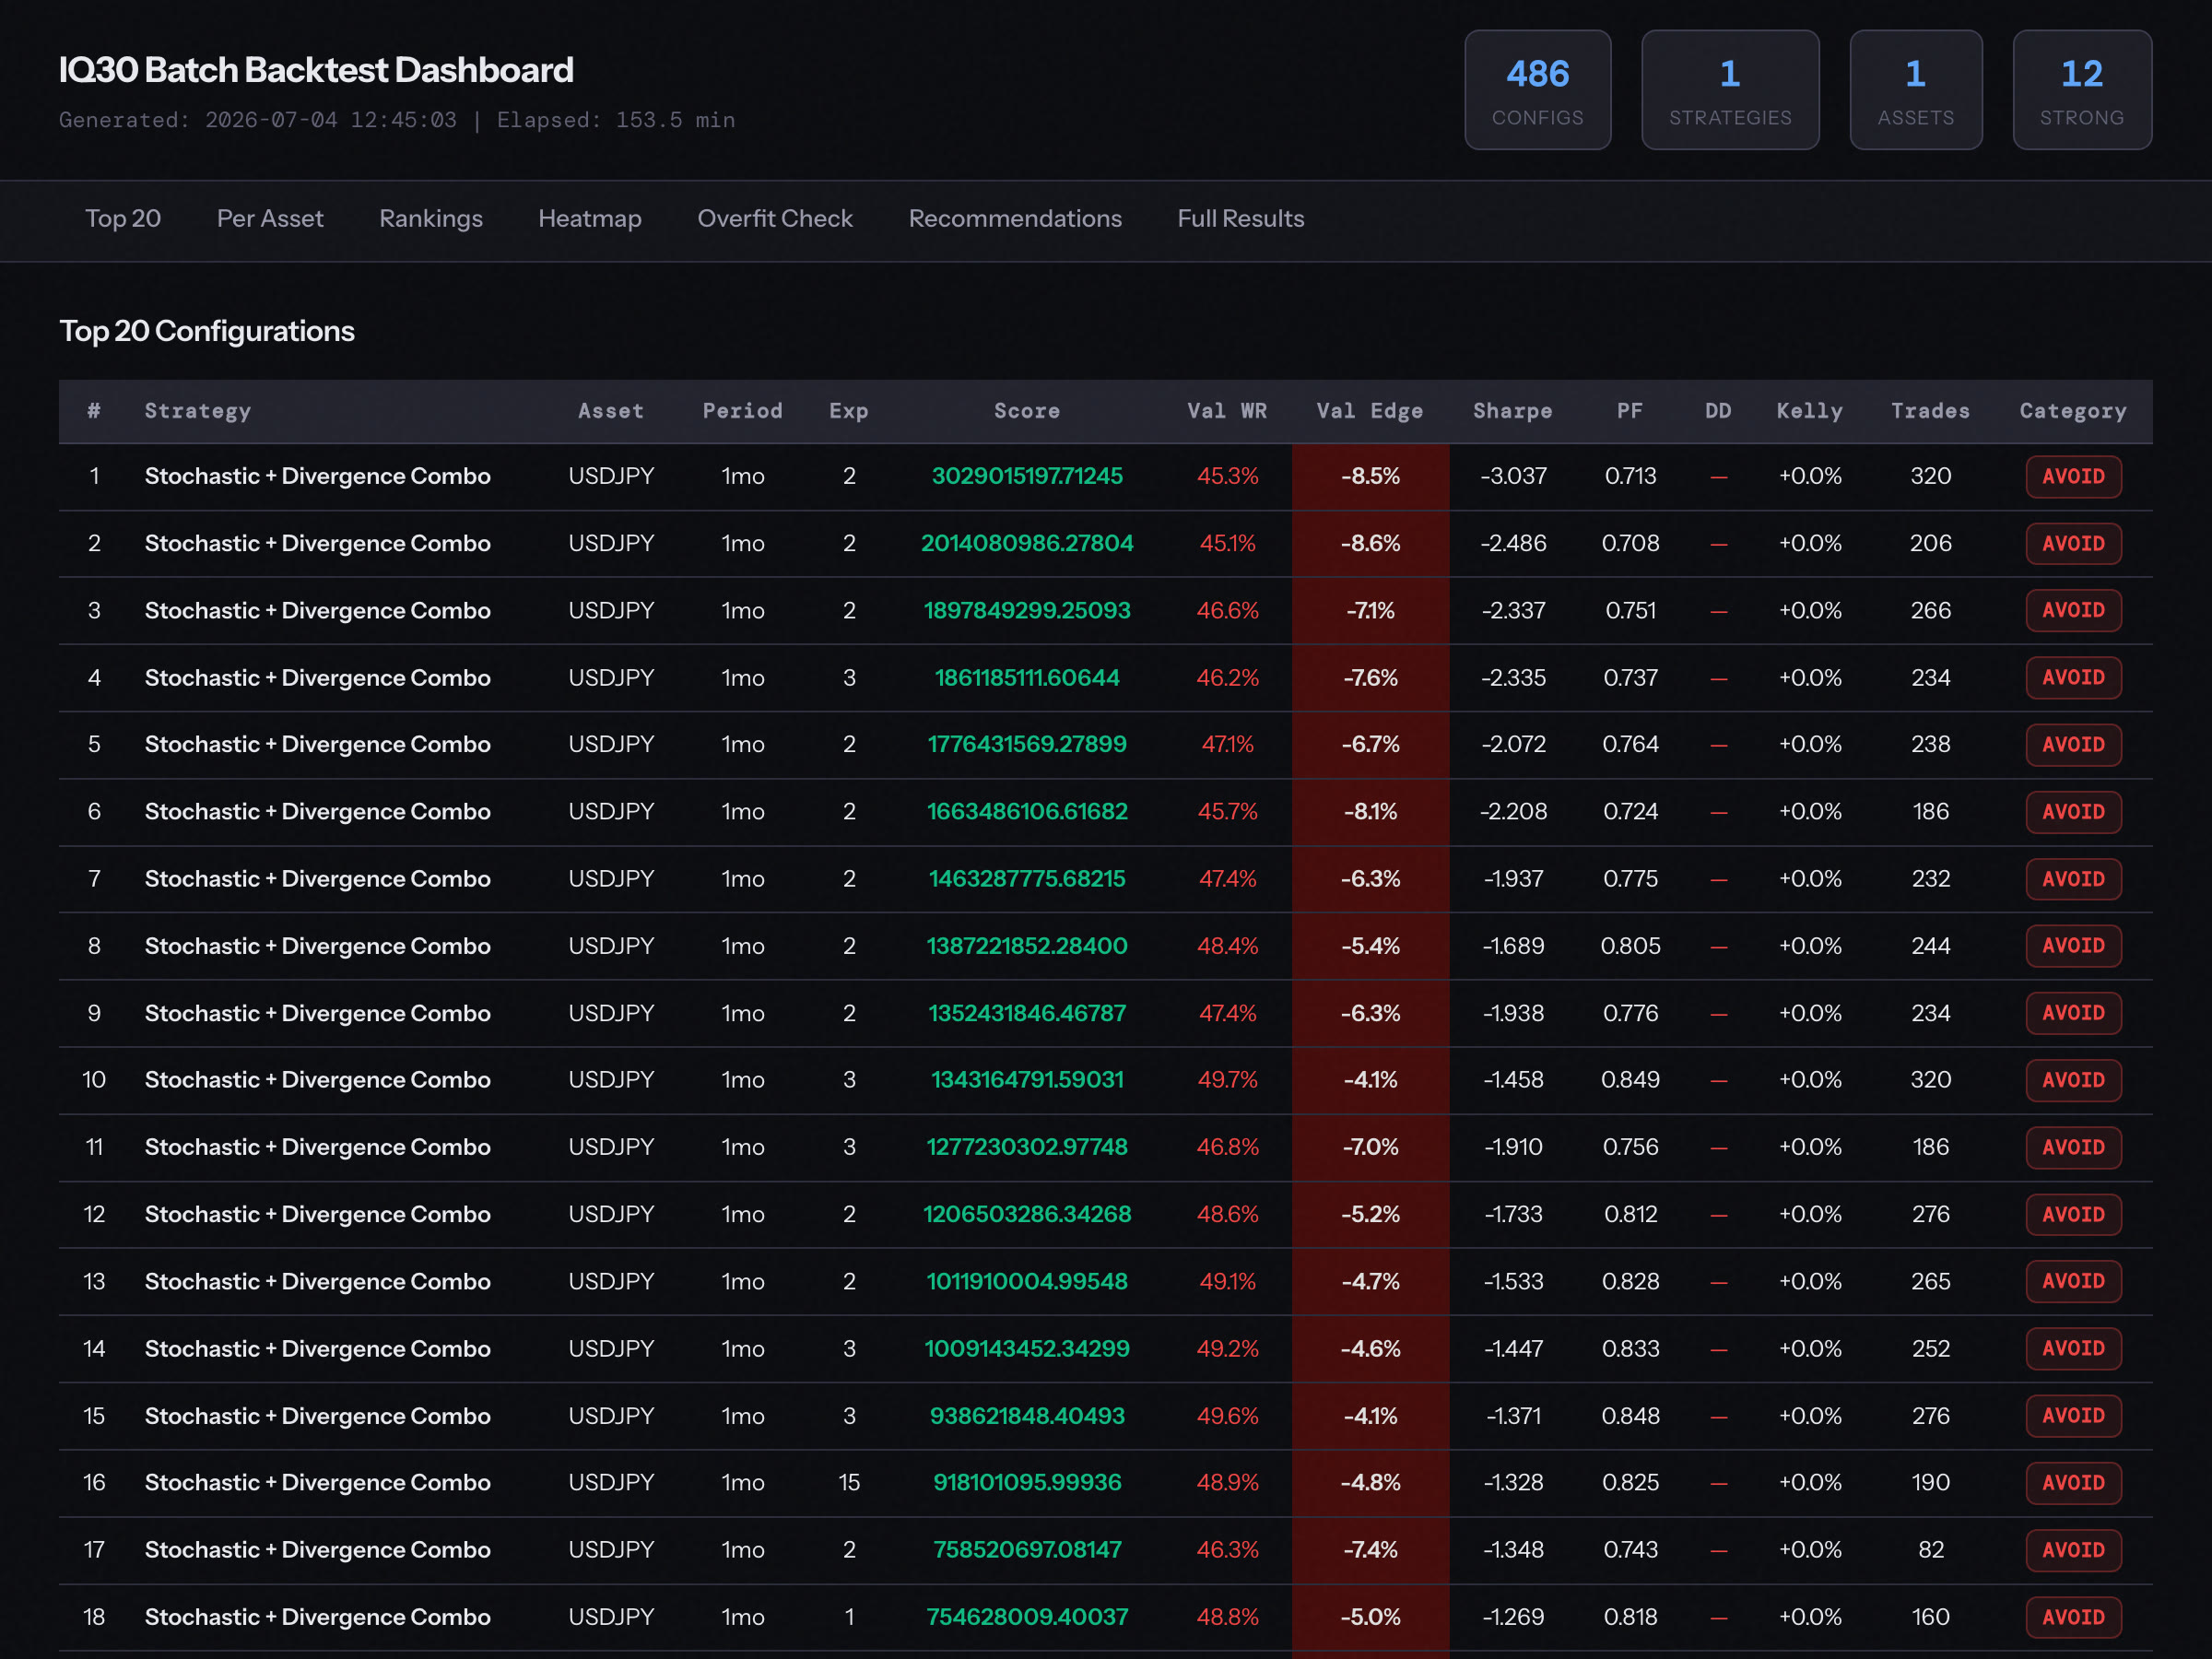Sort by the Val Edge column header

tap(1370, 411)
